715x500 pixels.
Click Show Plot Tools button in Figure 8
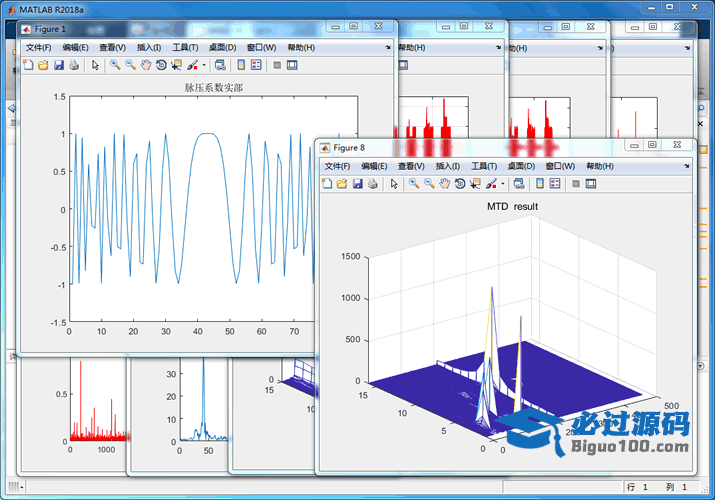tap(591, 184)
